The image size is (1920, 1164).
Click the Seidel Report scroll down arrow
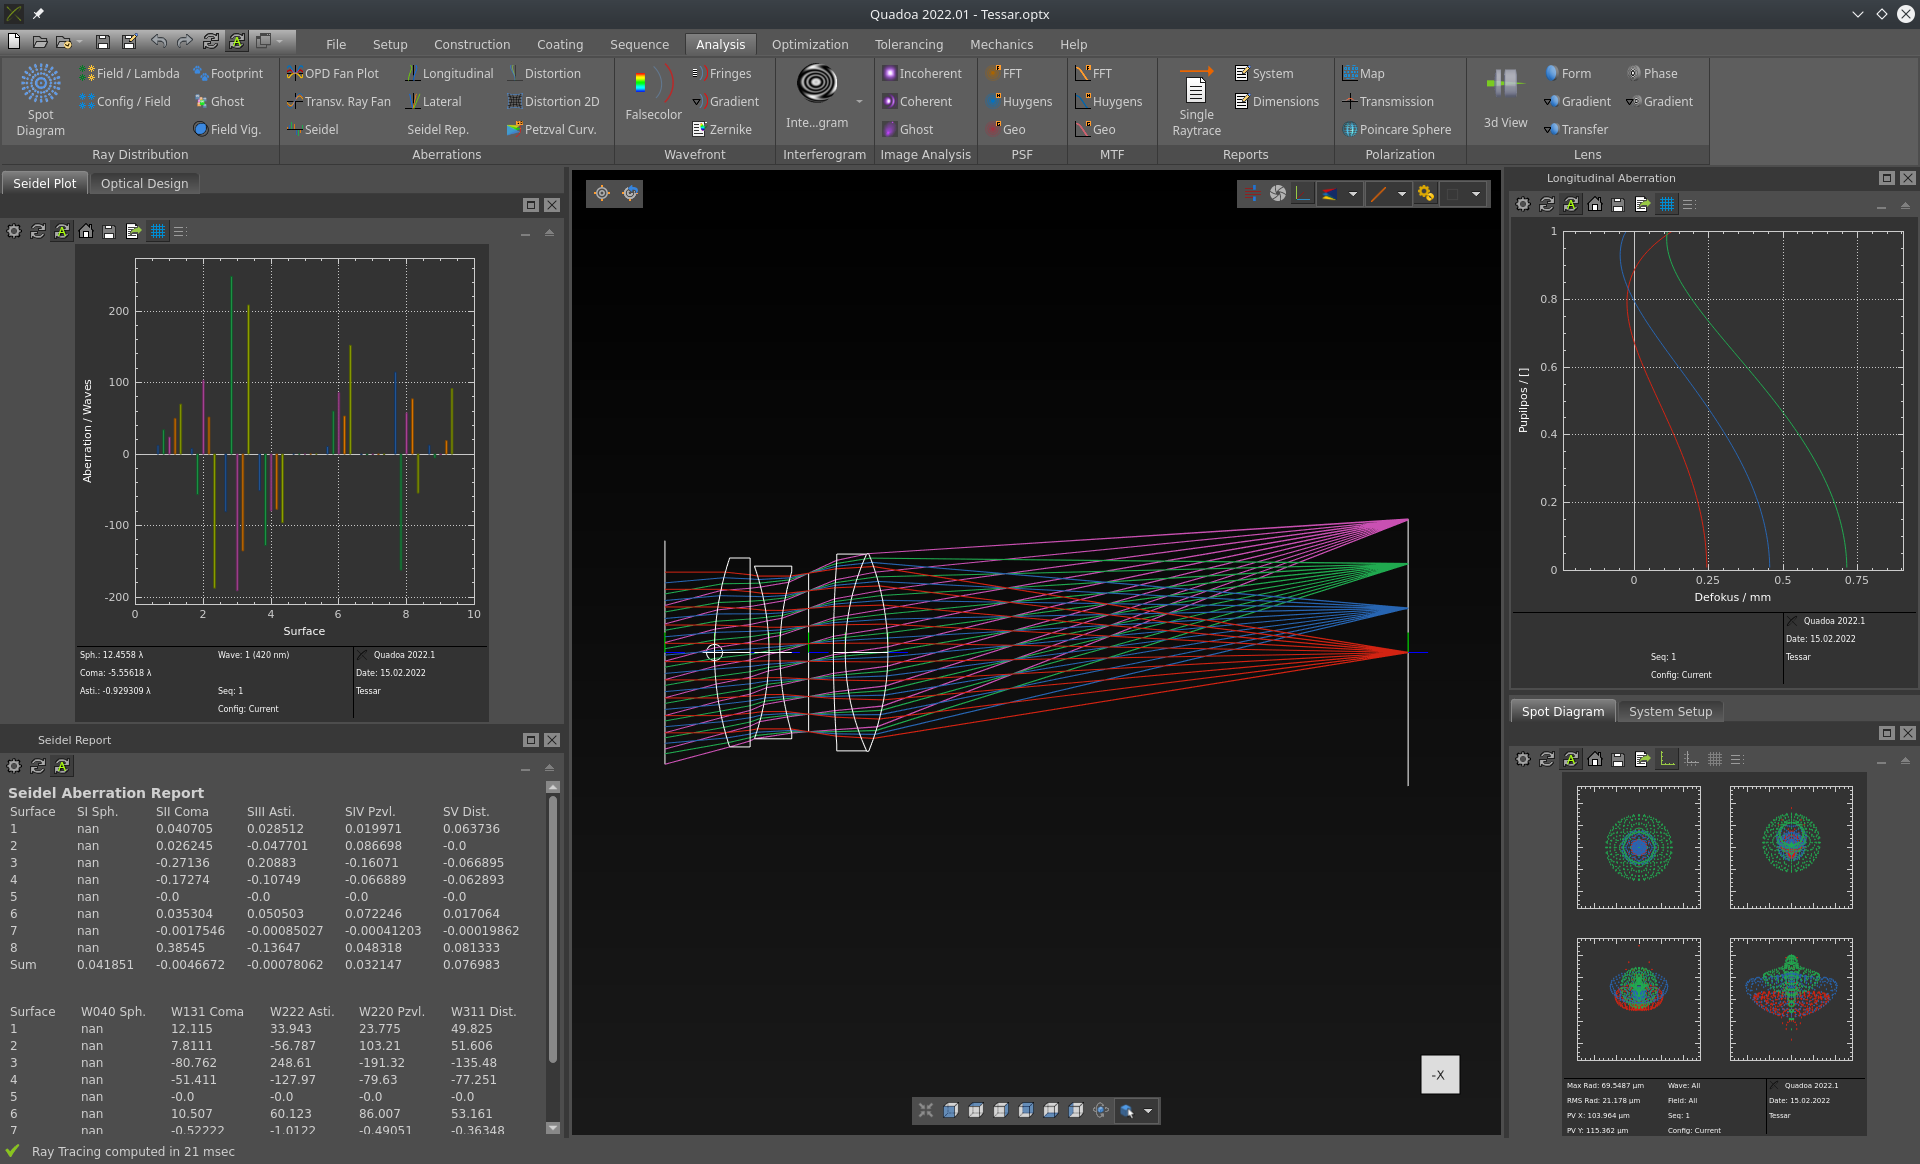[552, 1128]
